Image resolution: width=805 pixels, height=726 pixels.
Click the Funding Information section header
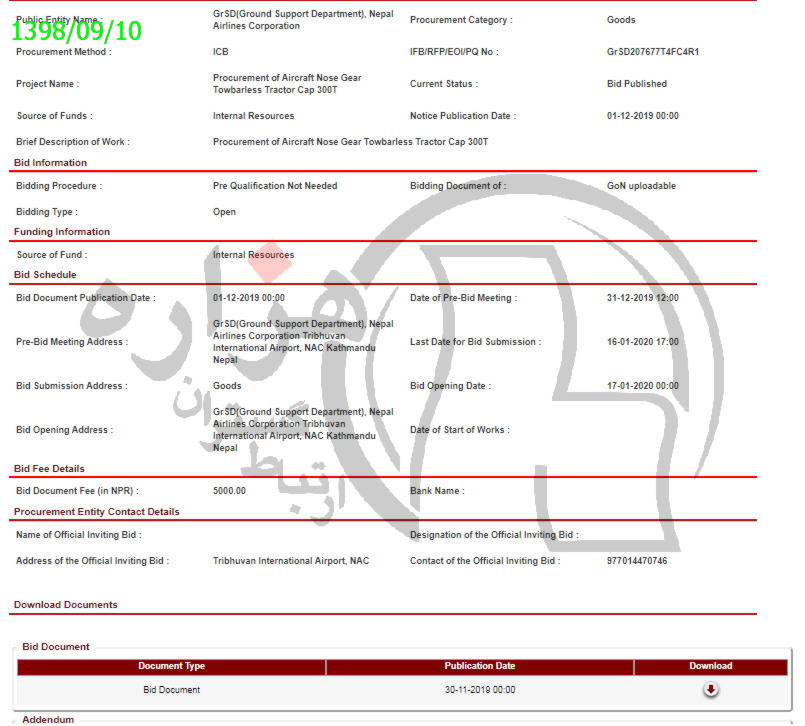pos(61,232)
